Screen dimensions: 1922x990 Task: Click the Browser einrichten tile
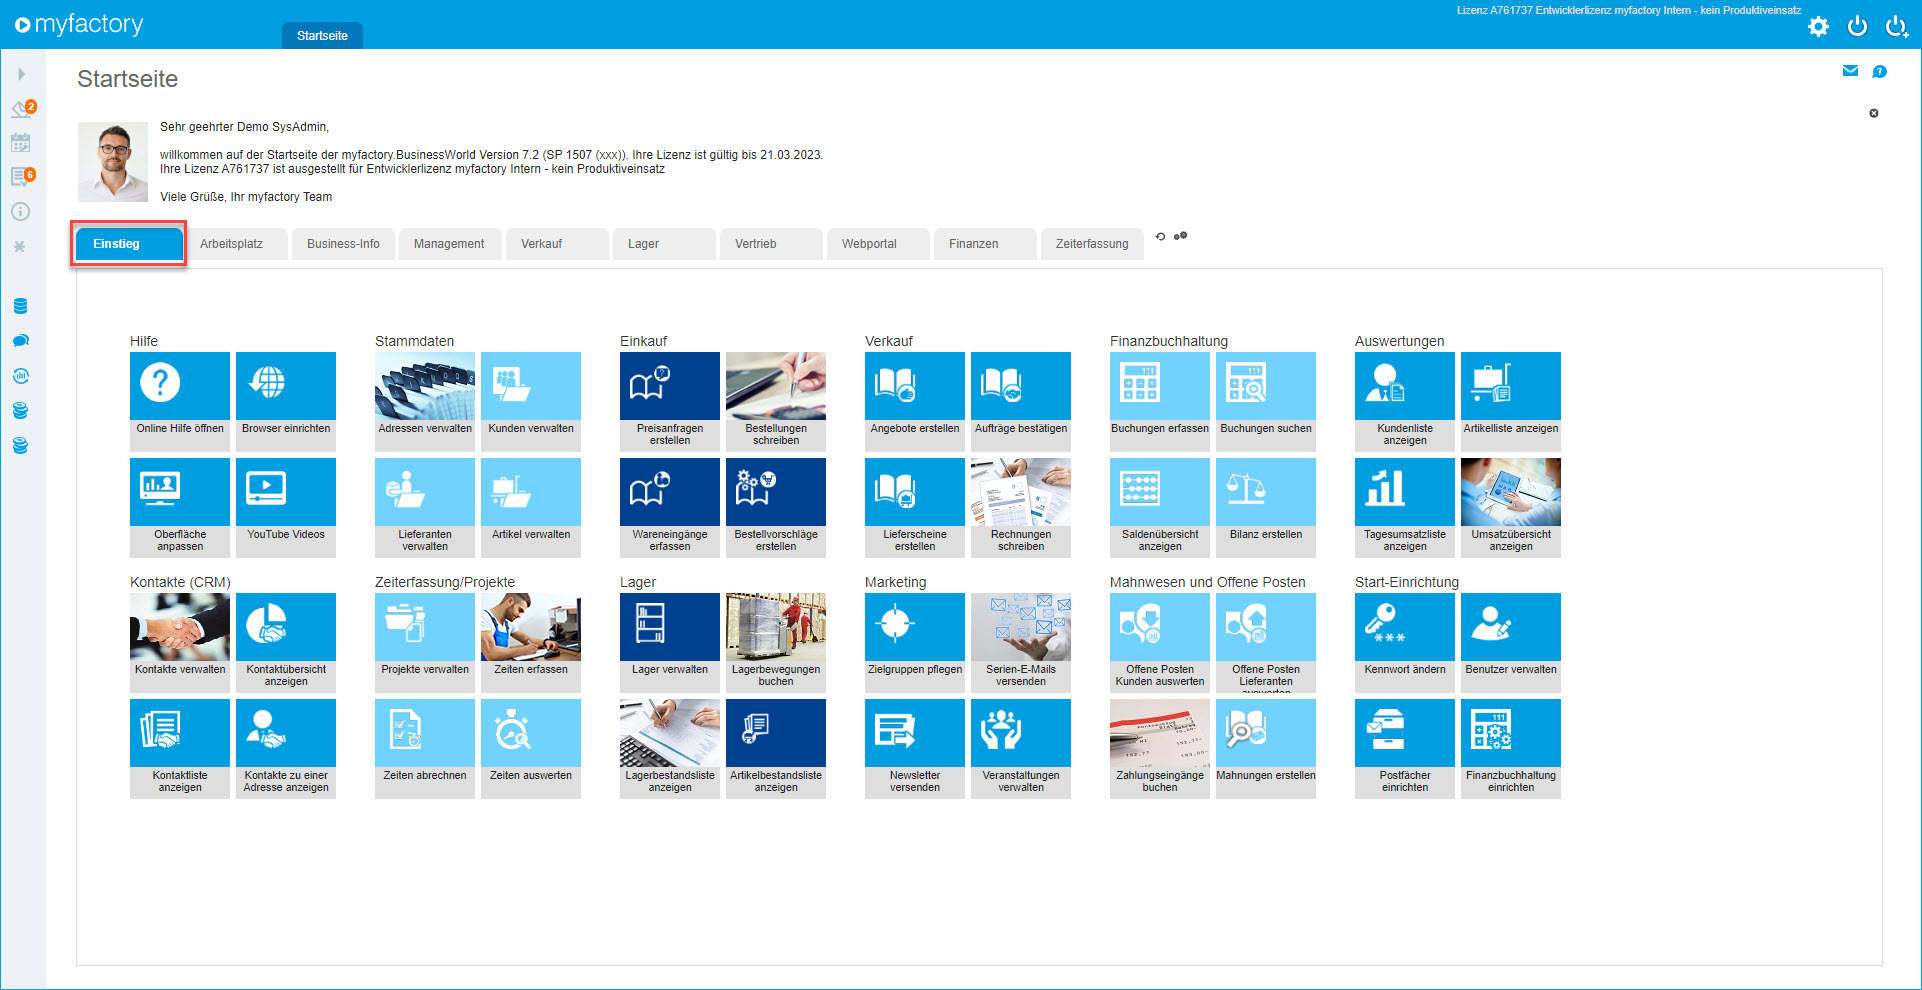tap(286, 401)
